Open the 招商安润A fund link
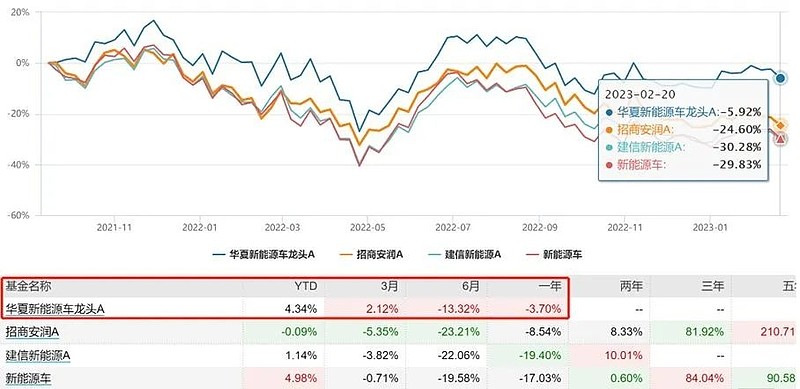This screenshot has width=800, height=389. click(x=32, y=333)
